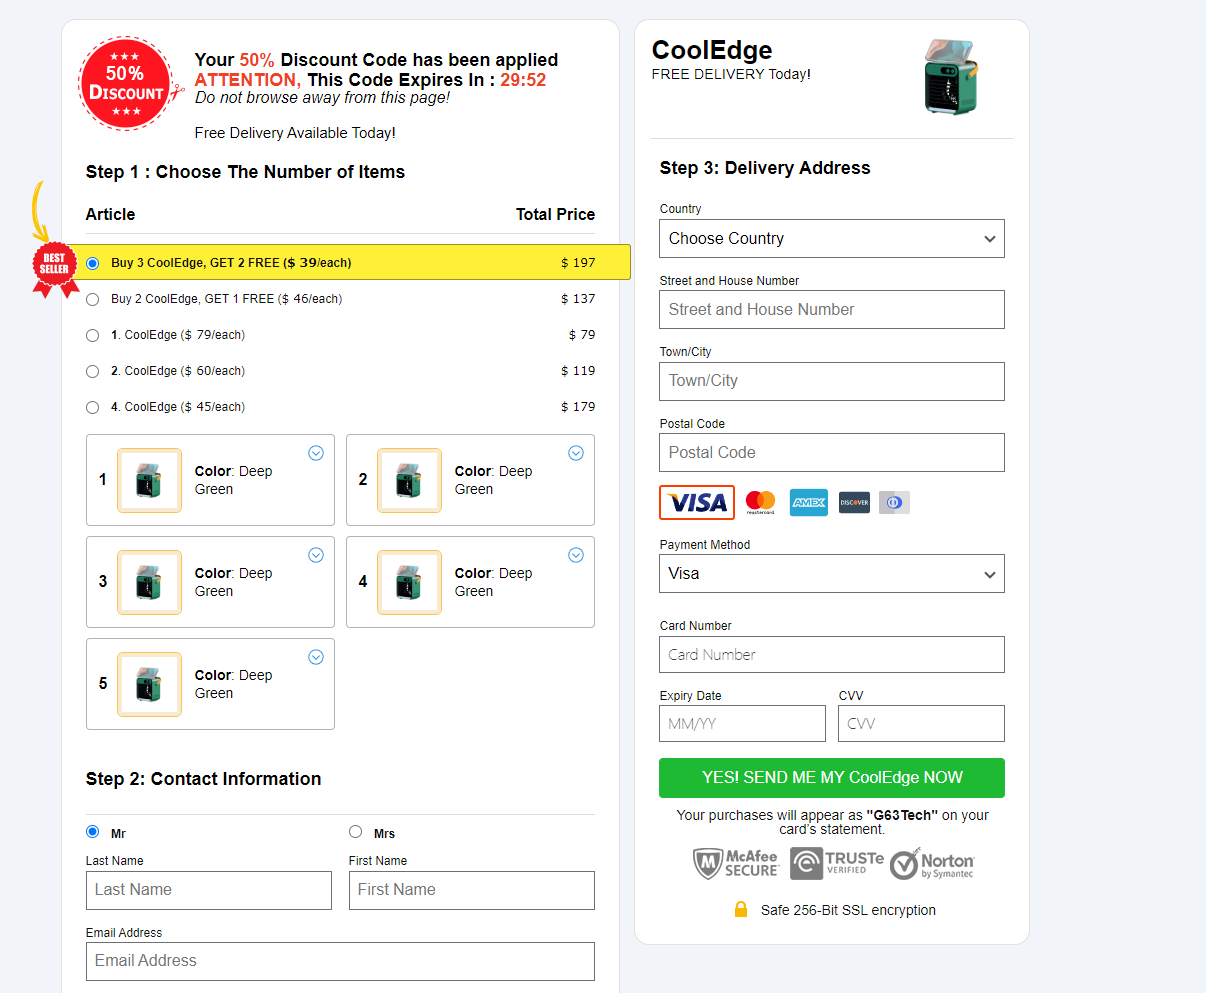Open the Payment Method dropdown

click(831, 574)
